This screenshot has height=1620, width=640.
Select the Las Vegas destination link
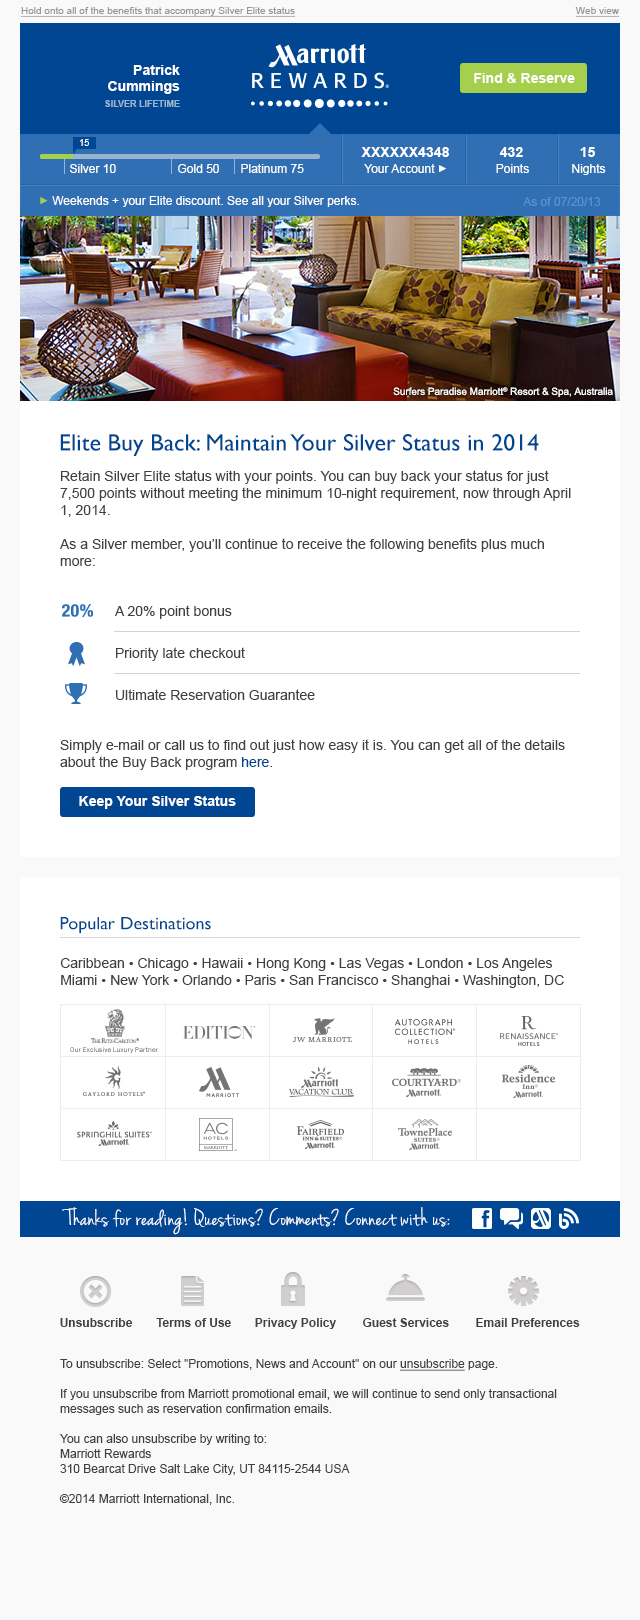[x=371, y=963]
